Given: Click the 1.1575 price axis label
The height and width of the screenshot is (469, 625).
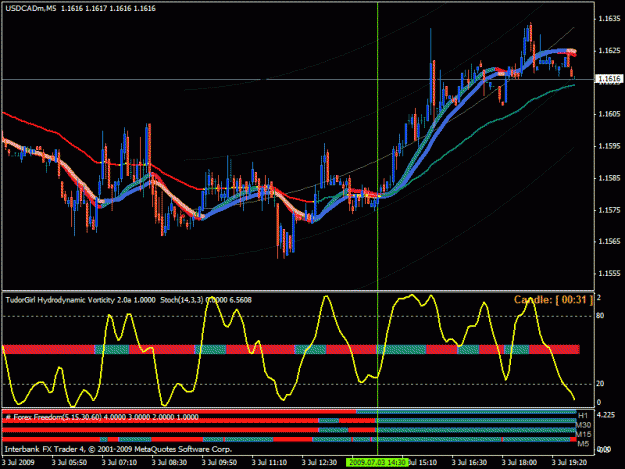Looking at the screenshot, I should pyautogui.click(x=609, y=210).
